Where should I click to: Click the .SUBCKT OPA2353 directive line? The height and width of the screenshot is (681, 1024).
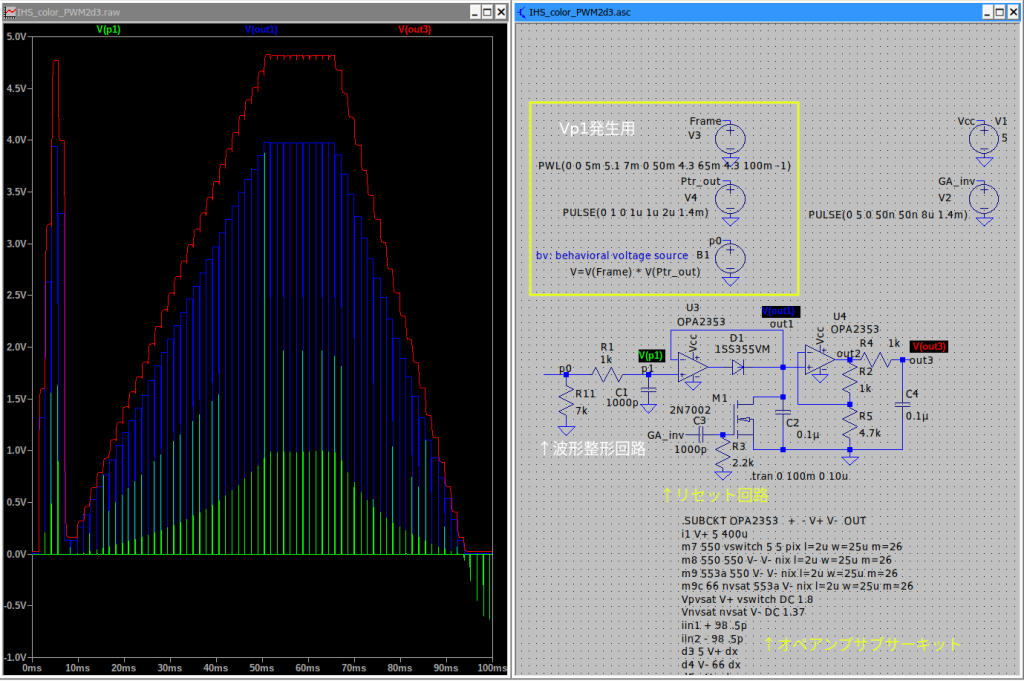773,521
